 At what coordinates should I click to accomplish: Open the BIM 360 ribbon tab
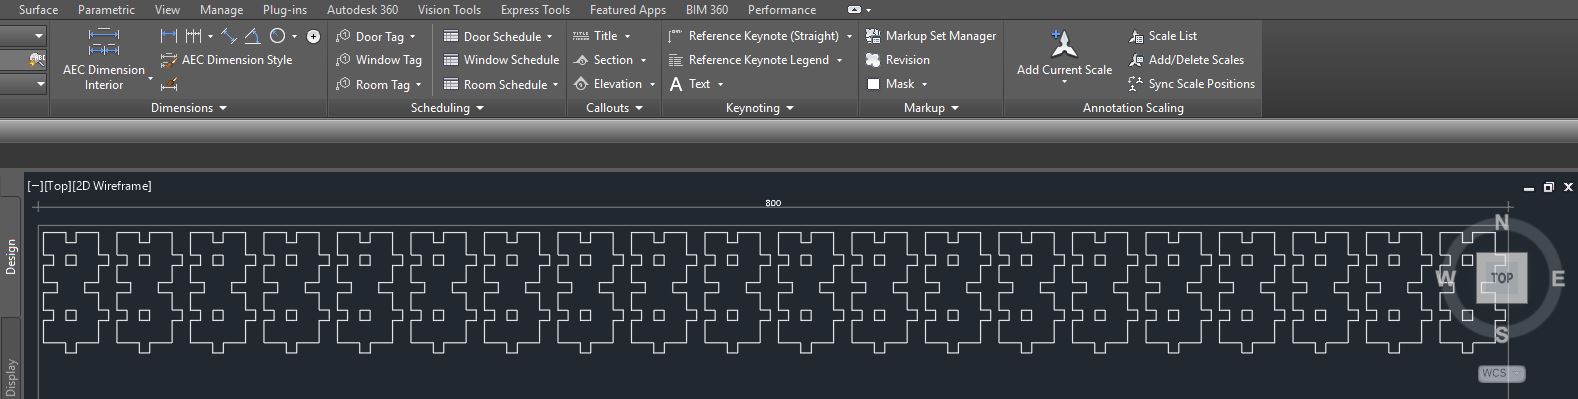click(x=707, y=10)
